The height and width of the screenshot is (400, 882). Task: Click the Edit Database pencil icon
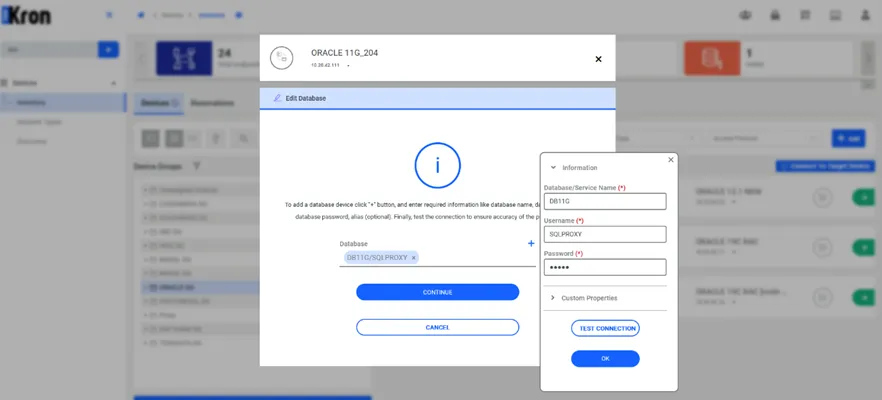pos(277,98)
